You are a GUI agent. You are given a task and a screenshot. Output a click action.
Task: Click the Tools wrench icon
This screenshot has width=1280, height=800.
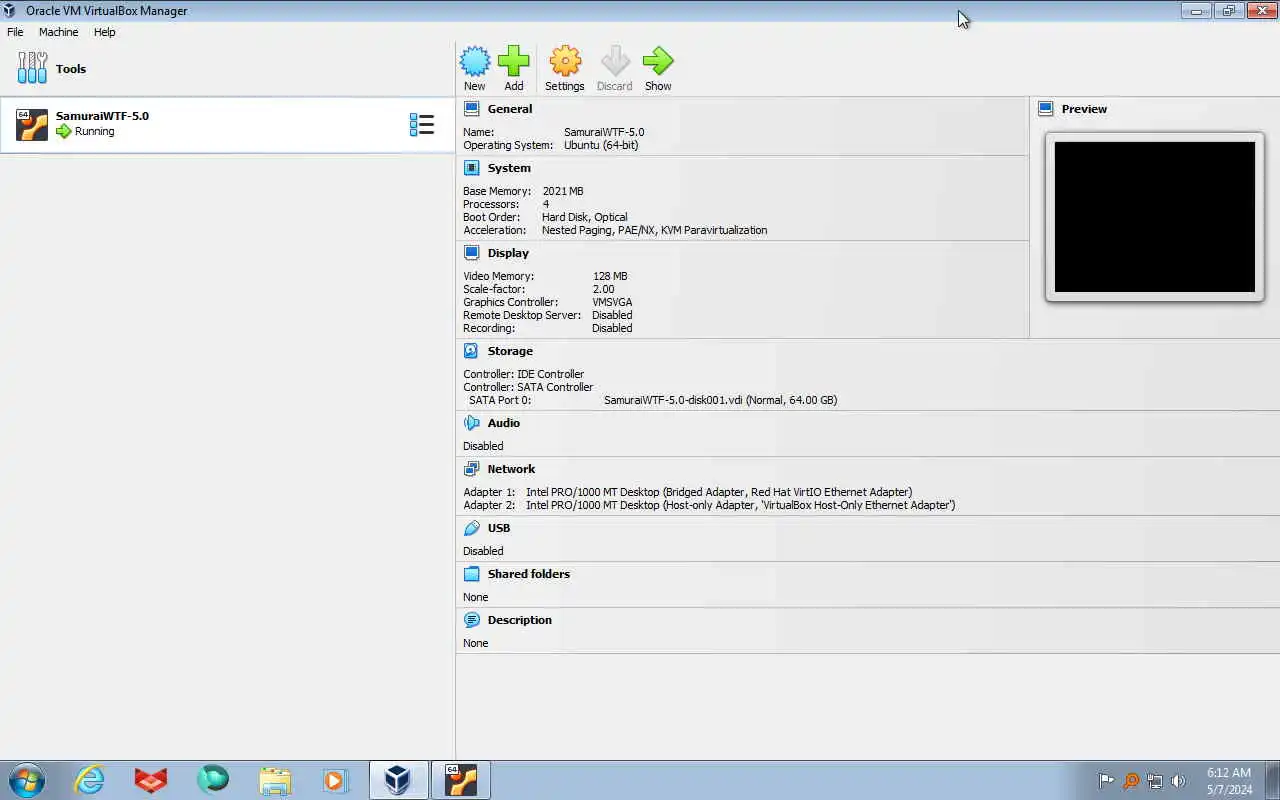[32, 68]
